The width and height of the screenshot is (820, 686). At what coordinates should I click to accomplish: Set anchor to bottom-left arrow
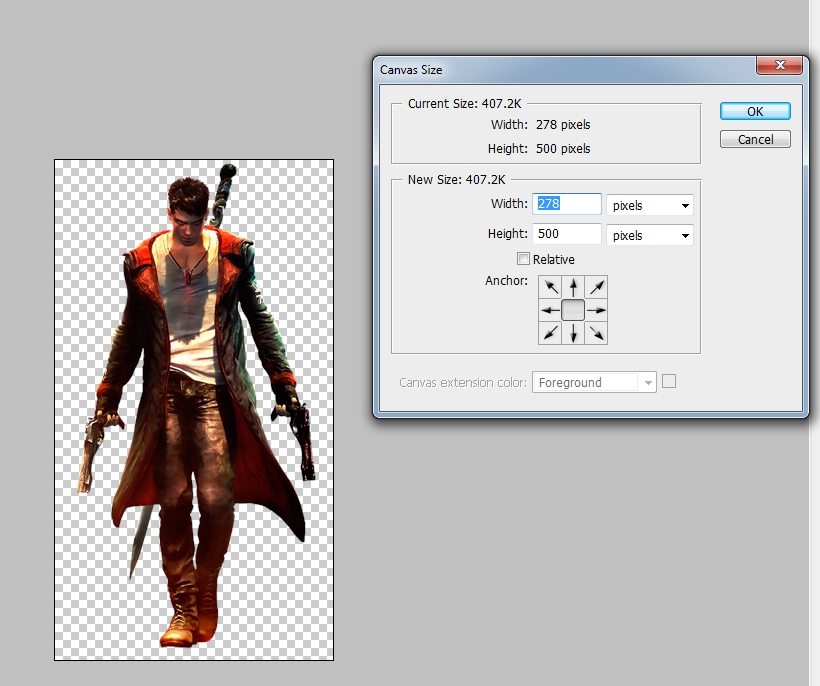(550, 333)
